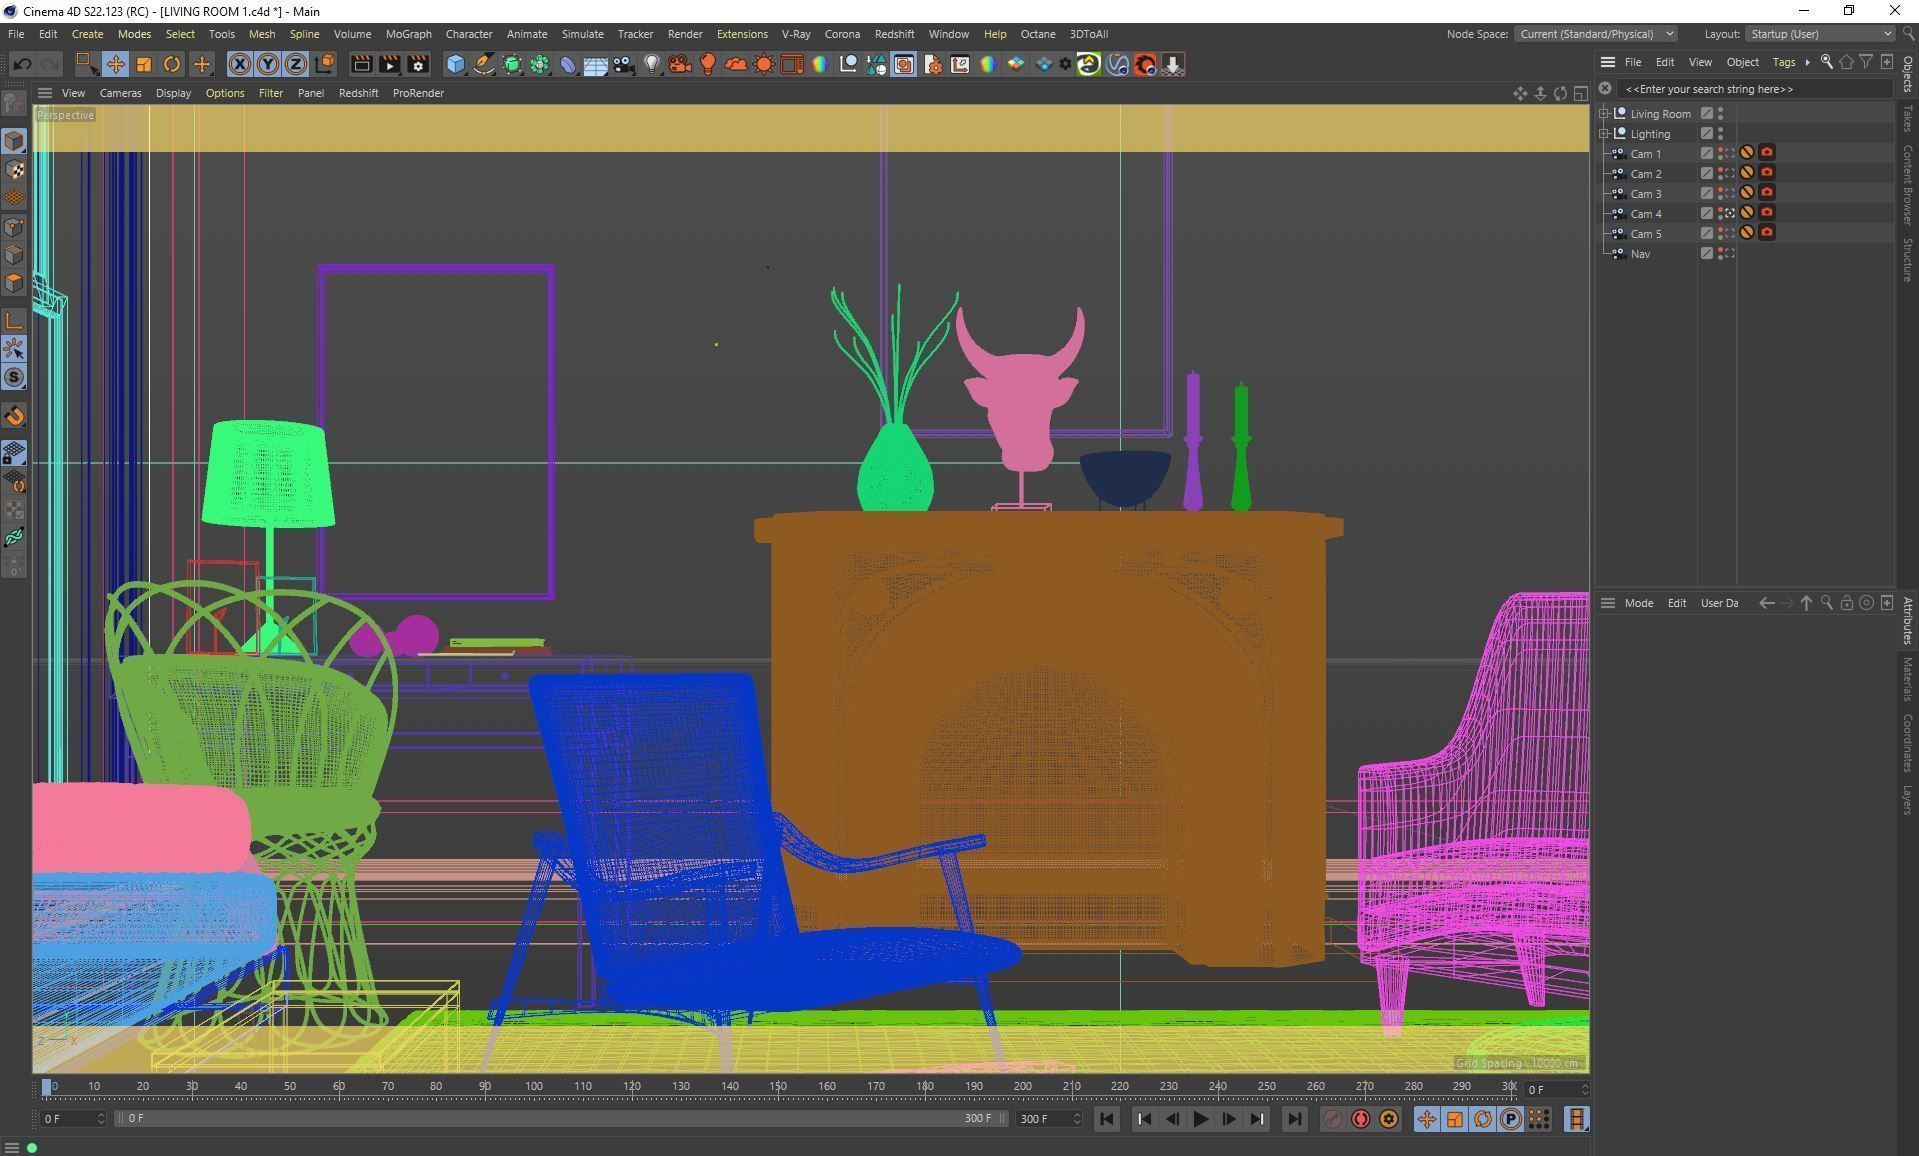Select Model mode in the left palette
The height and width of the screenshot is (1156, 1919).
coord(14,141)
